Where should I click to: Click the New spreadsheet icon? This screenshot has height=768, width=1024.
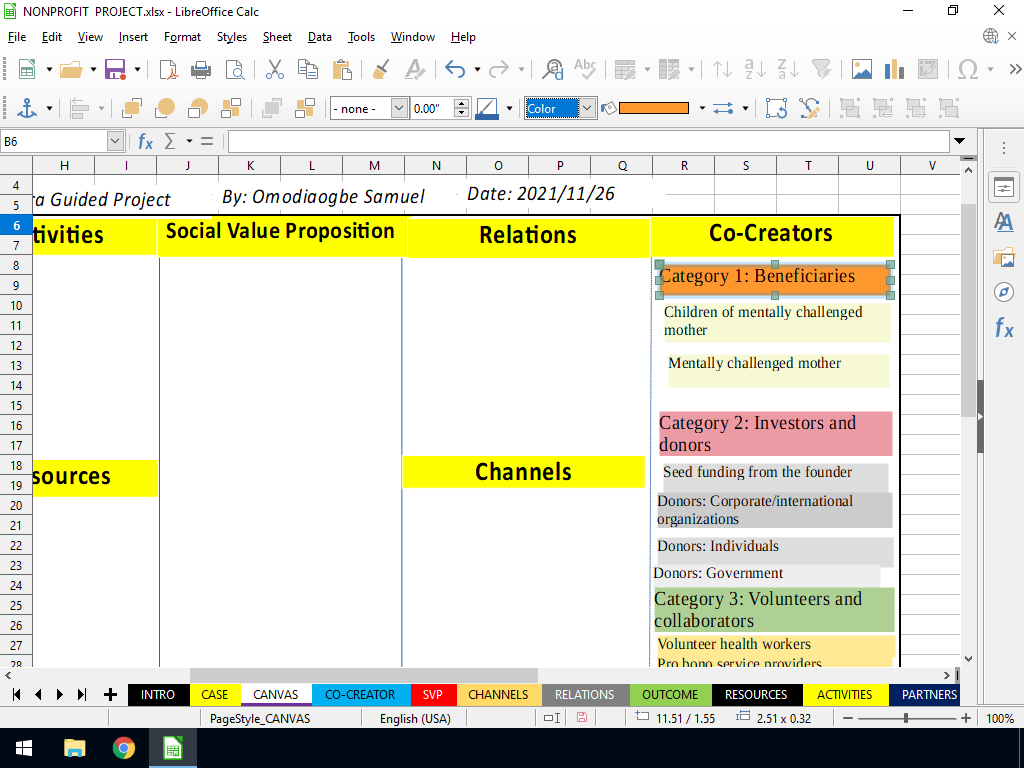click(26, 69)
